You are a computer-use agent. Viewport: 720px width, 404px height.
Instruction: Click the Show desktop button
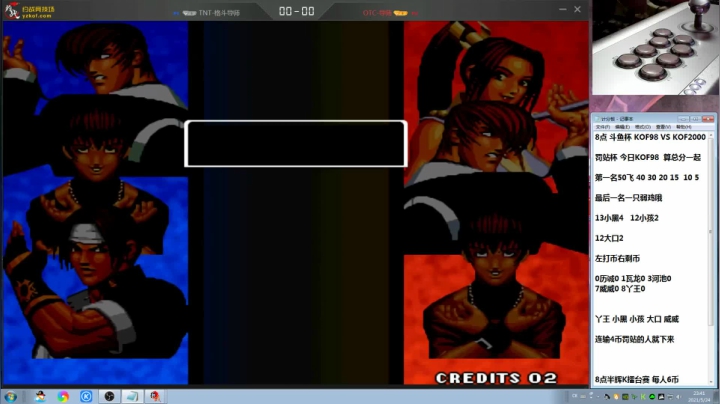pyautogui.click(x=716, y=397)
